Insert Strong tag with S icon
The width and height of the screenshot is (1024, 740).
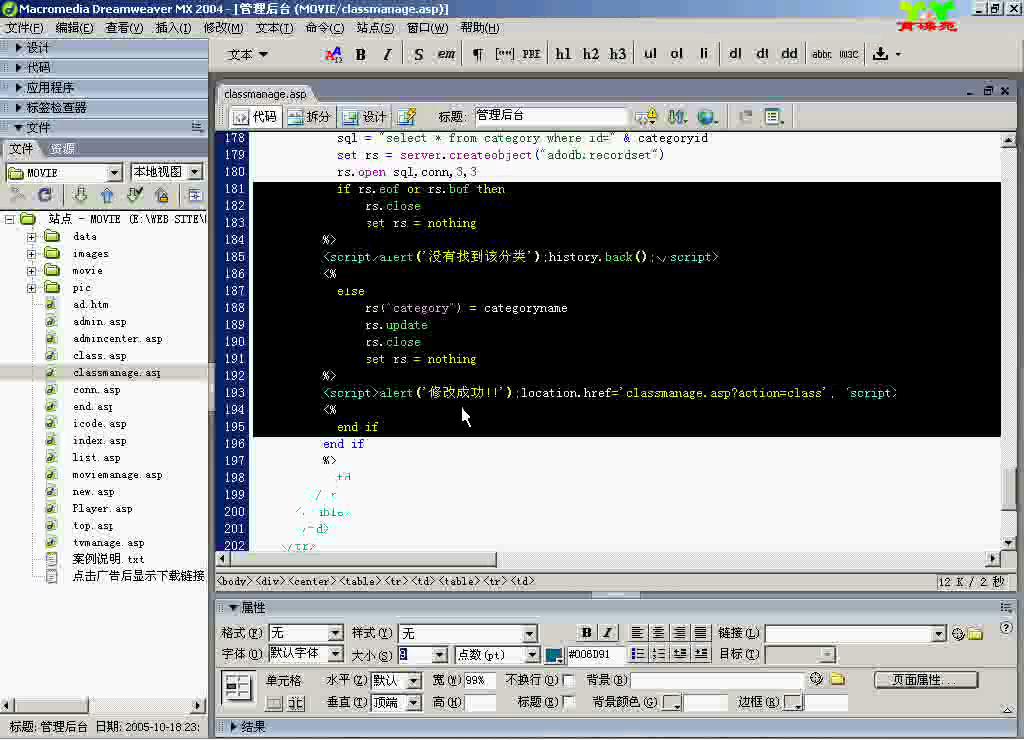(419, 55)
